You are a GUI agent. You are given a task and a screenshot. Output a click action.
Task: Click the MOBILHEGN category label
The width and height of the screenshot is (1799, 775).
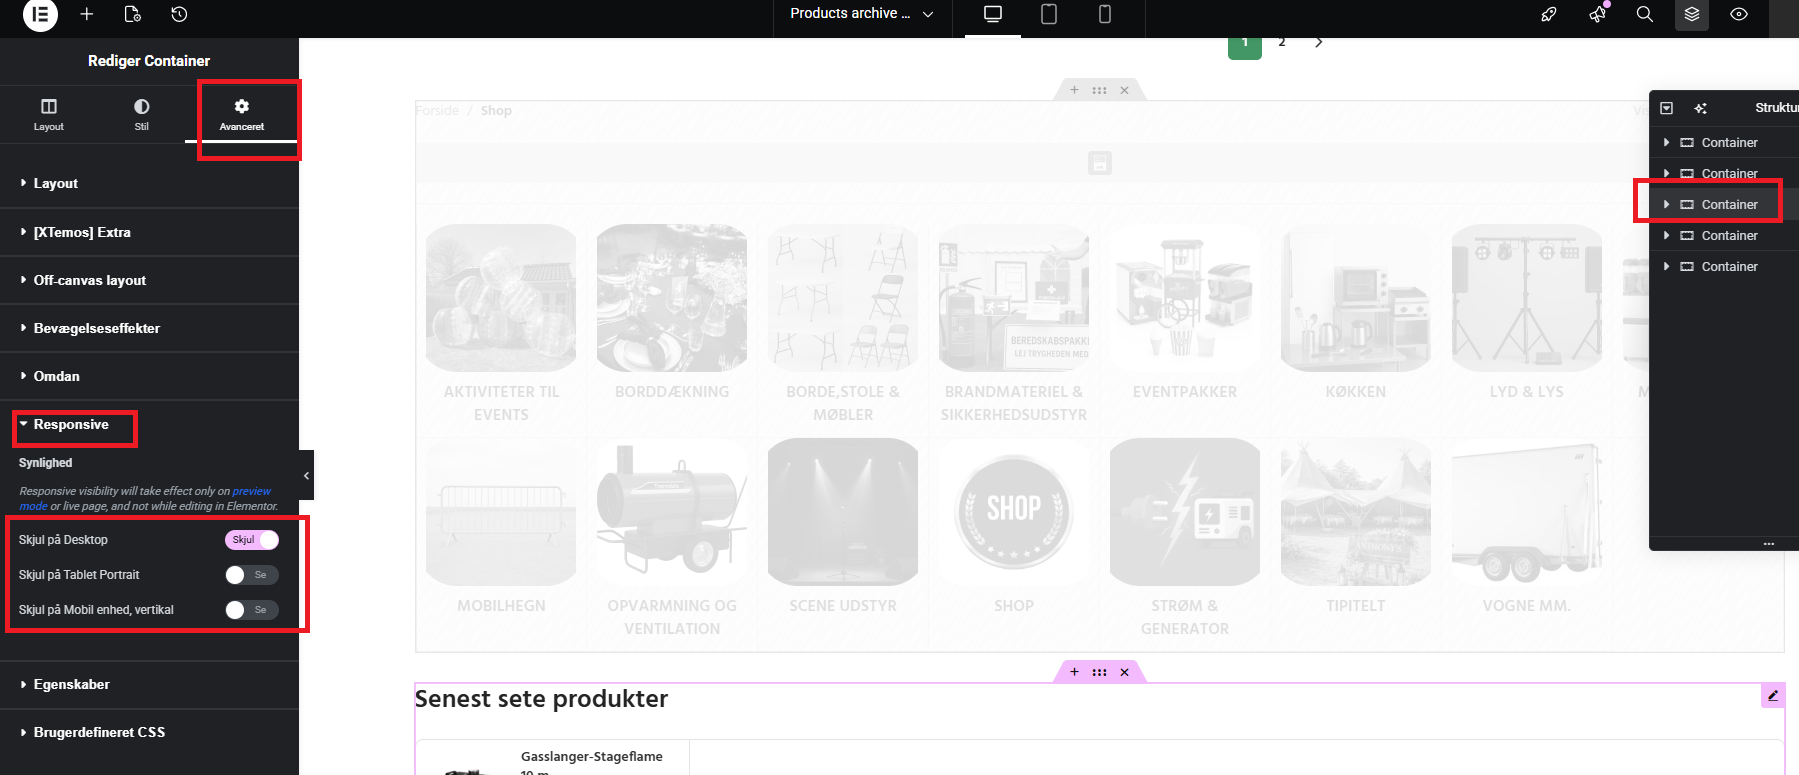[x=501, y=606]
